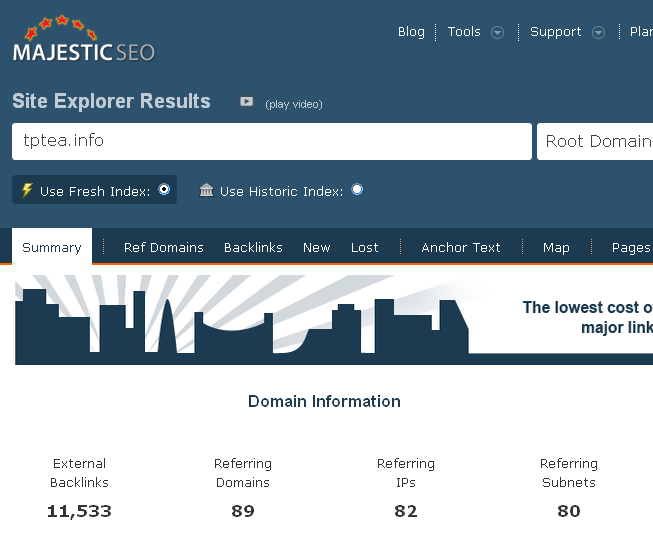This screenshot has width=653, height=542.
Task: Expand the Tools dropdown arrow
Action: (x=498, y=32)
